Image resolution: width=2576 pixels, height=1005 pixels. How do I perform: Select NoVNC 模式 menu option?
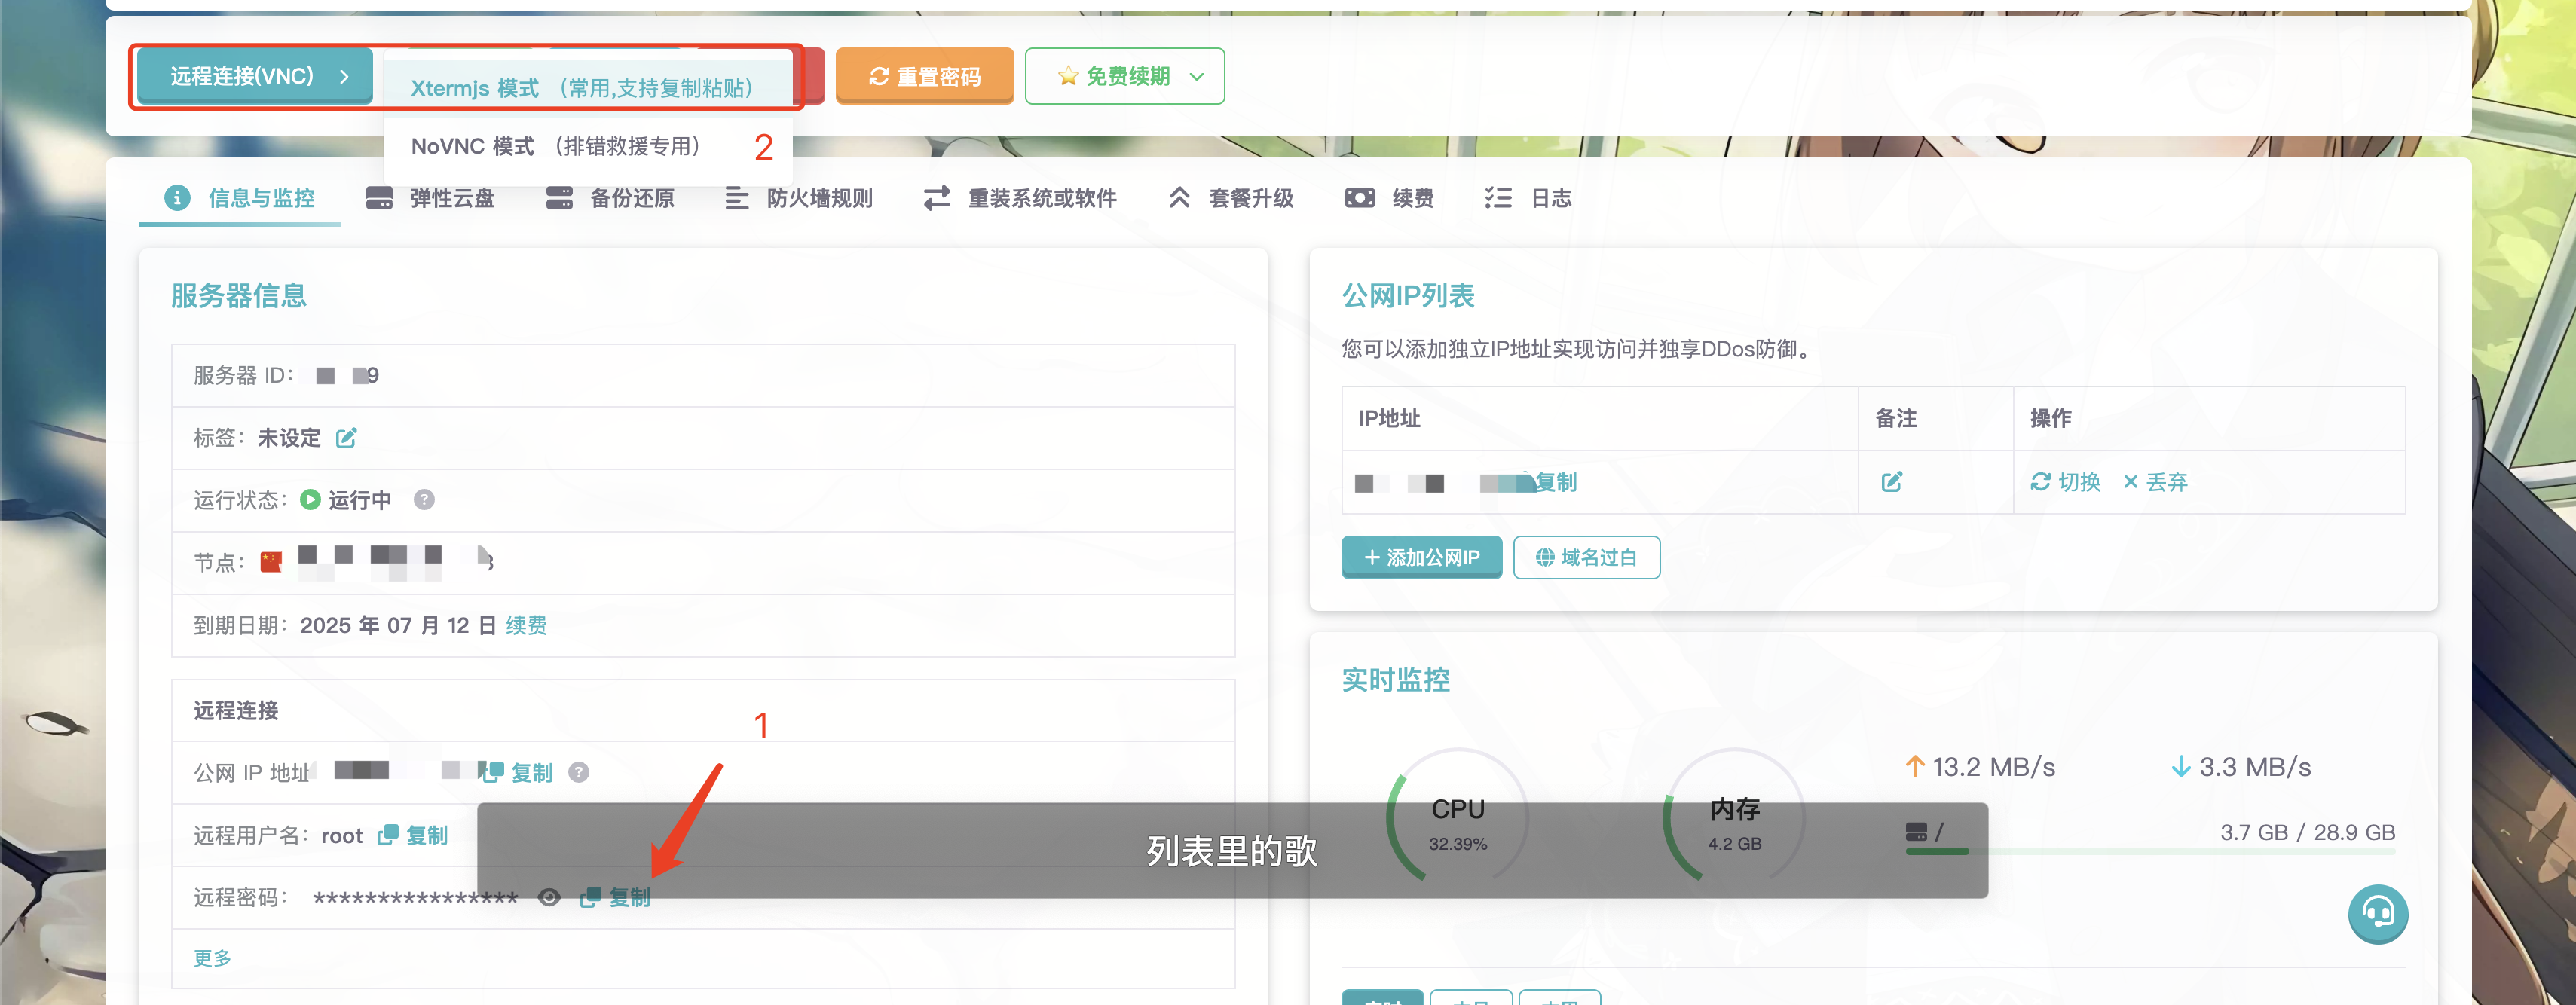coord(588,146)
